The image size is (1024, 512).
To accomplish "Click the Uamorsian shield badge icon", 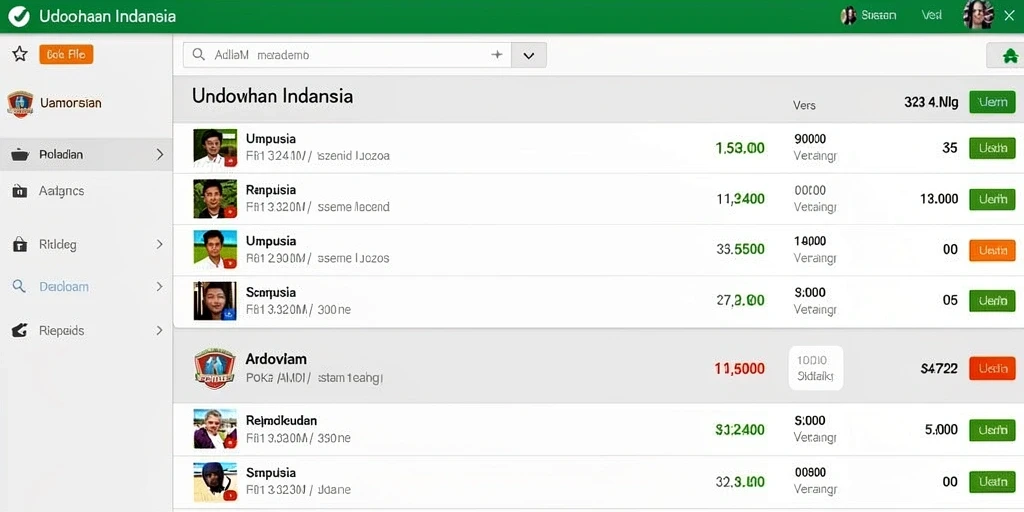I will (x=20, y=104).
